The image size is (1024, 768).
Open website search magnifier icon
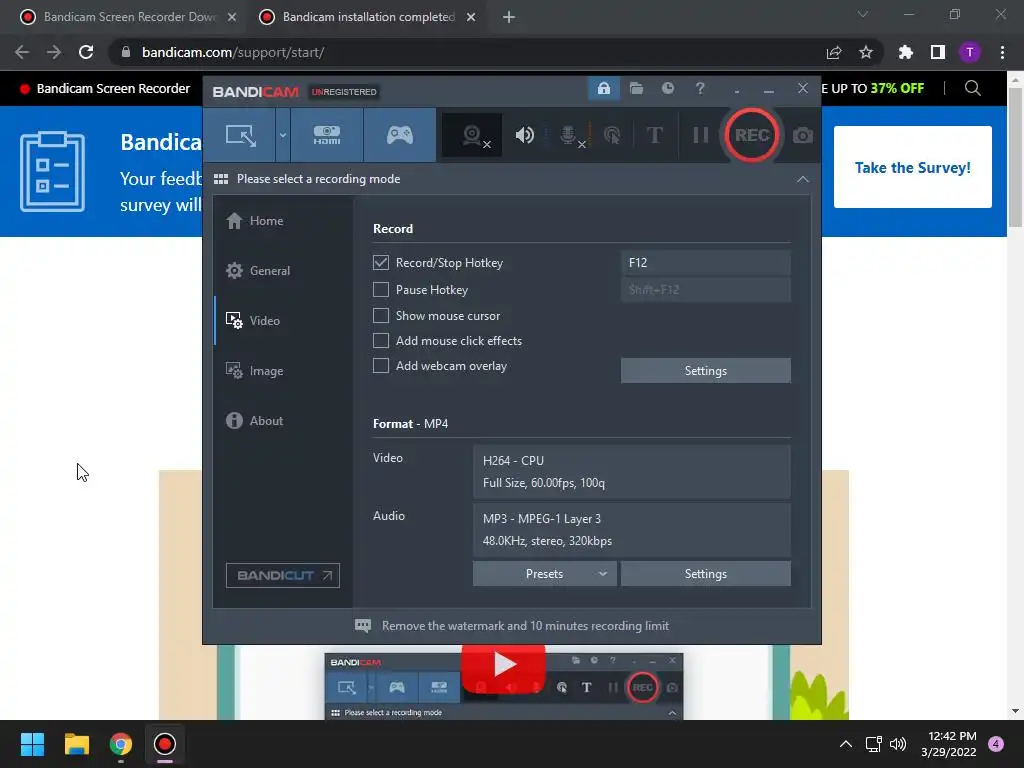coord(972,88)
